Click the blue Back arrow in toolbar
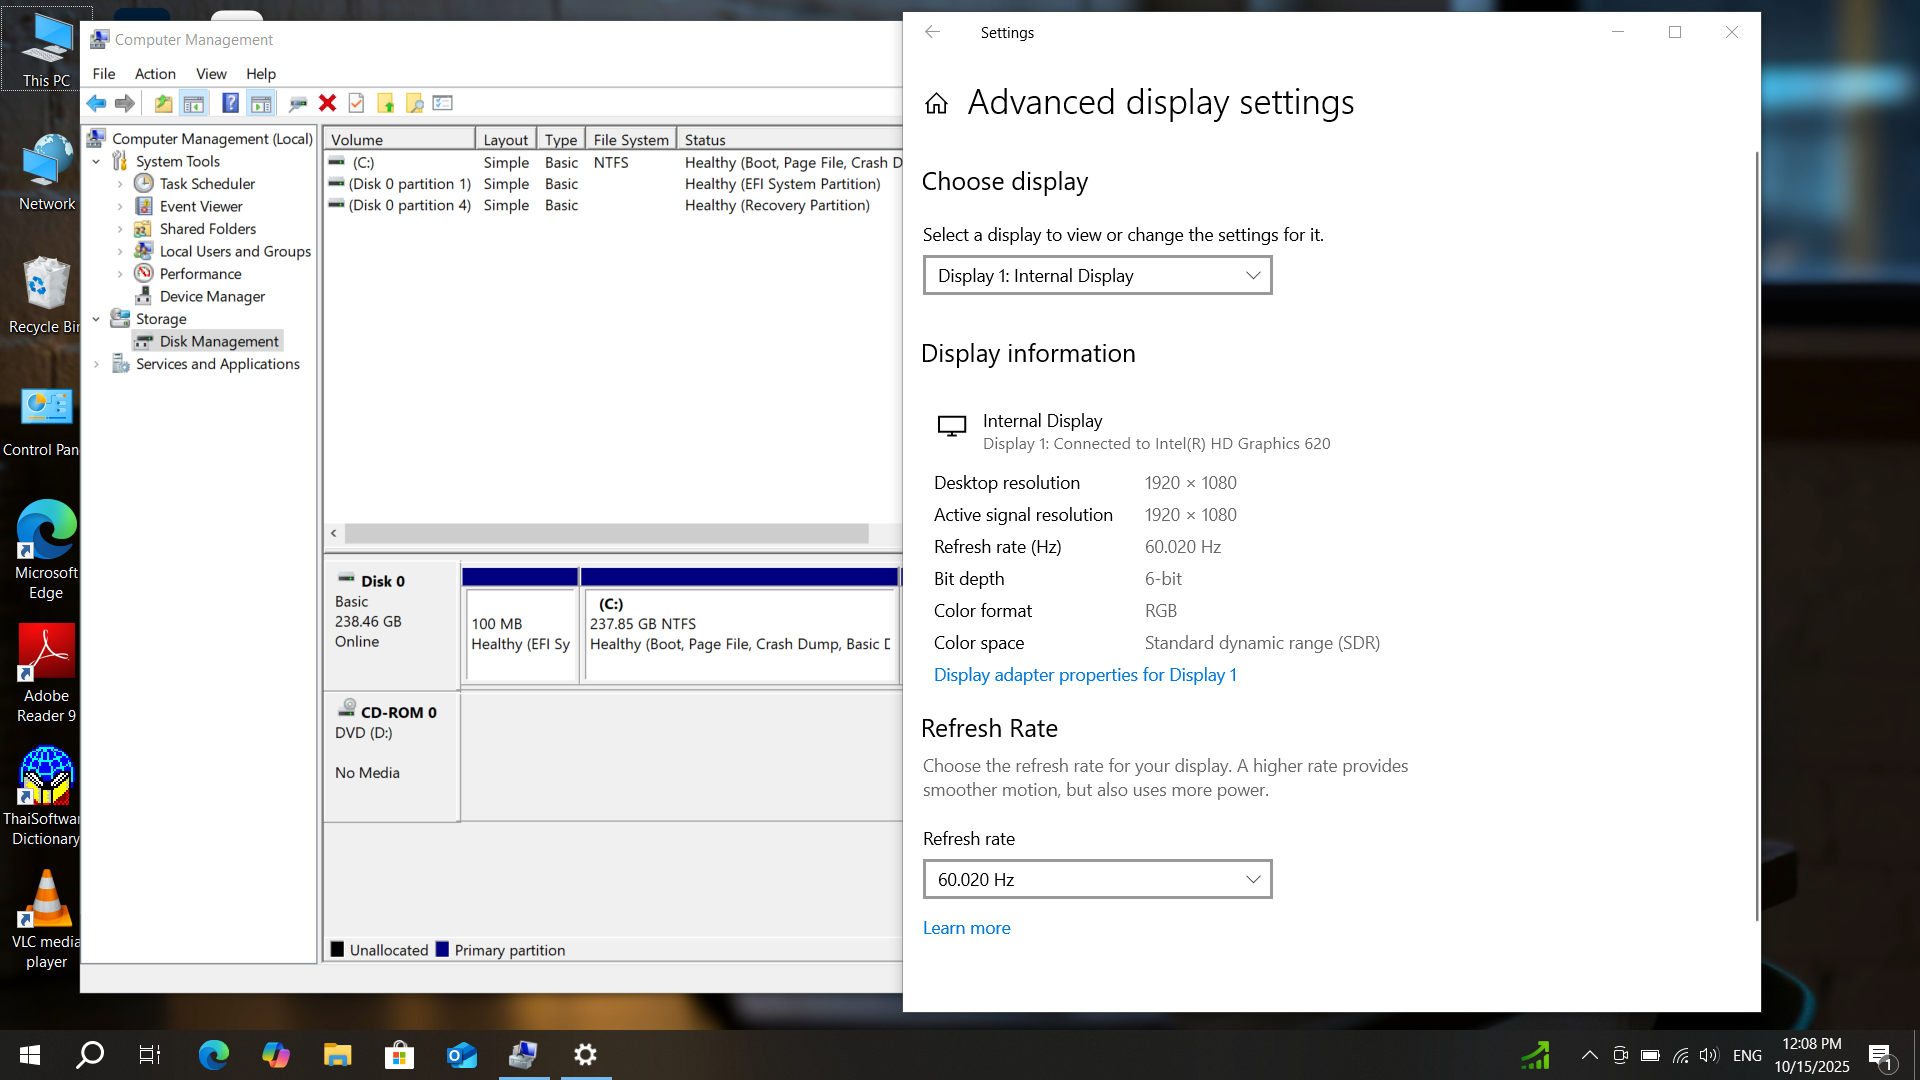Viewport: 1920px width, 1080px height. (x=96, y=103)
